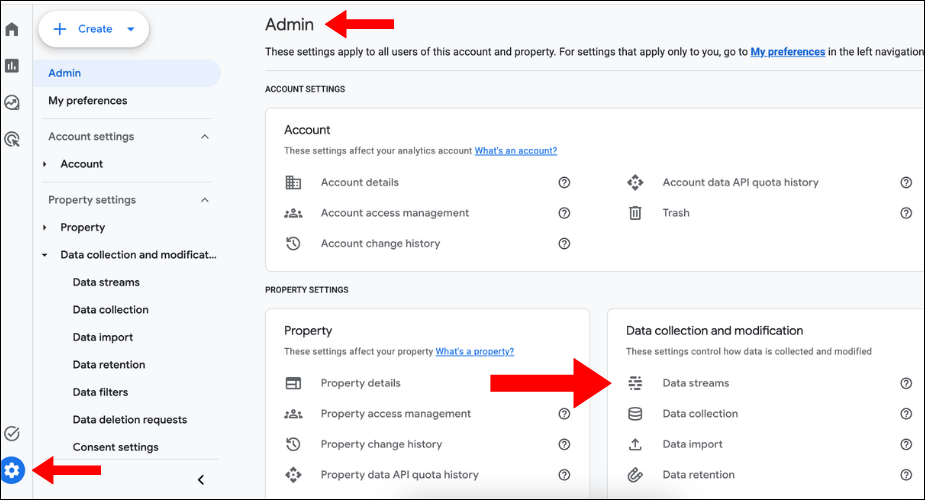Image resolution: width=925 pixels, height=500 pixels.
Task: Click the Property data API quota icon
Action: click(x=293, y=475)
